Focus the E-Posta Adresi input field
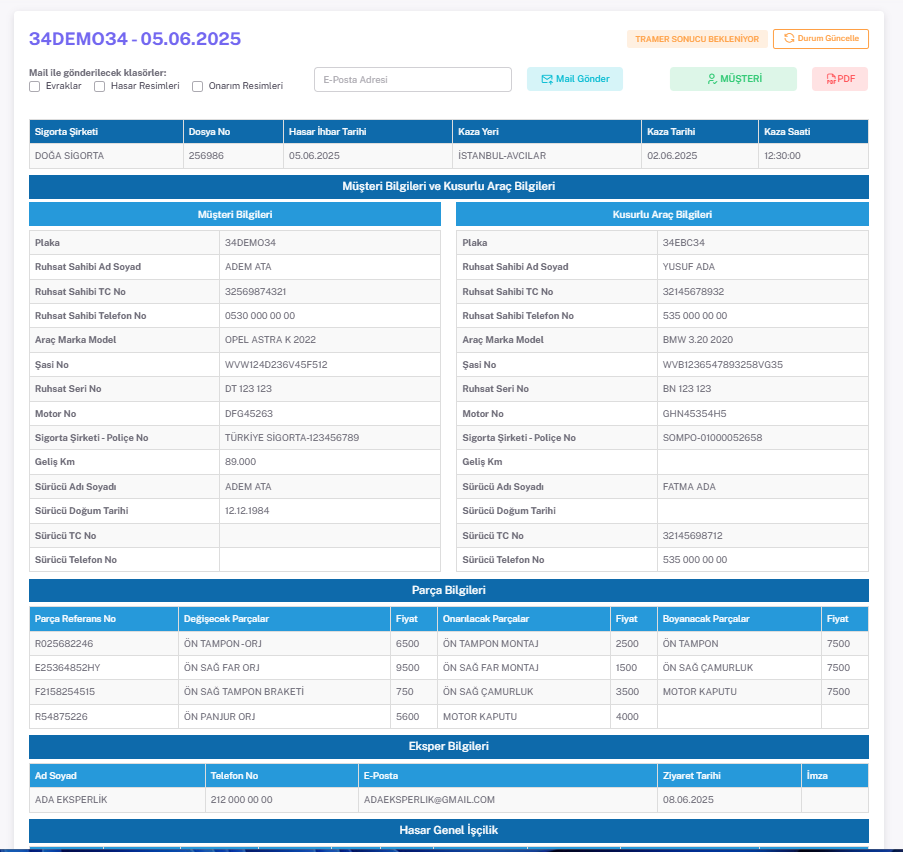The width and height of the screenshot is (903, 852). [x=412, y=79]
